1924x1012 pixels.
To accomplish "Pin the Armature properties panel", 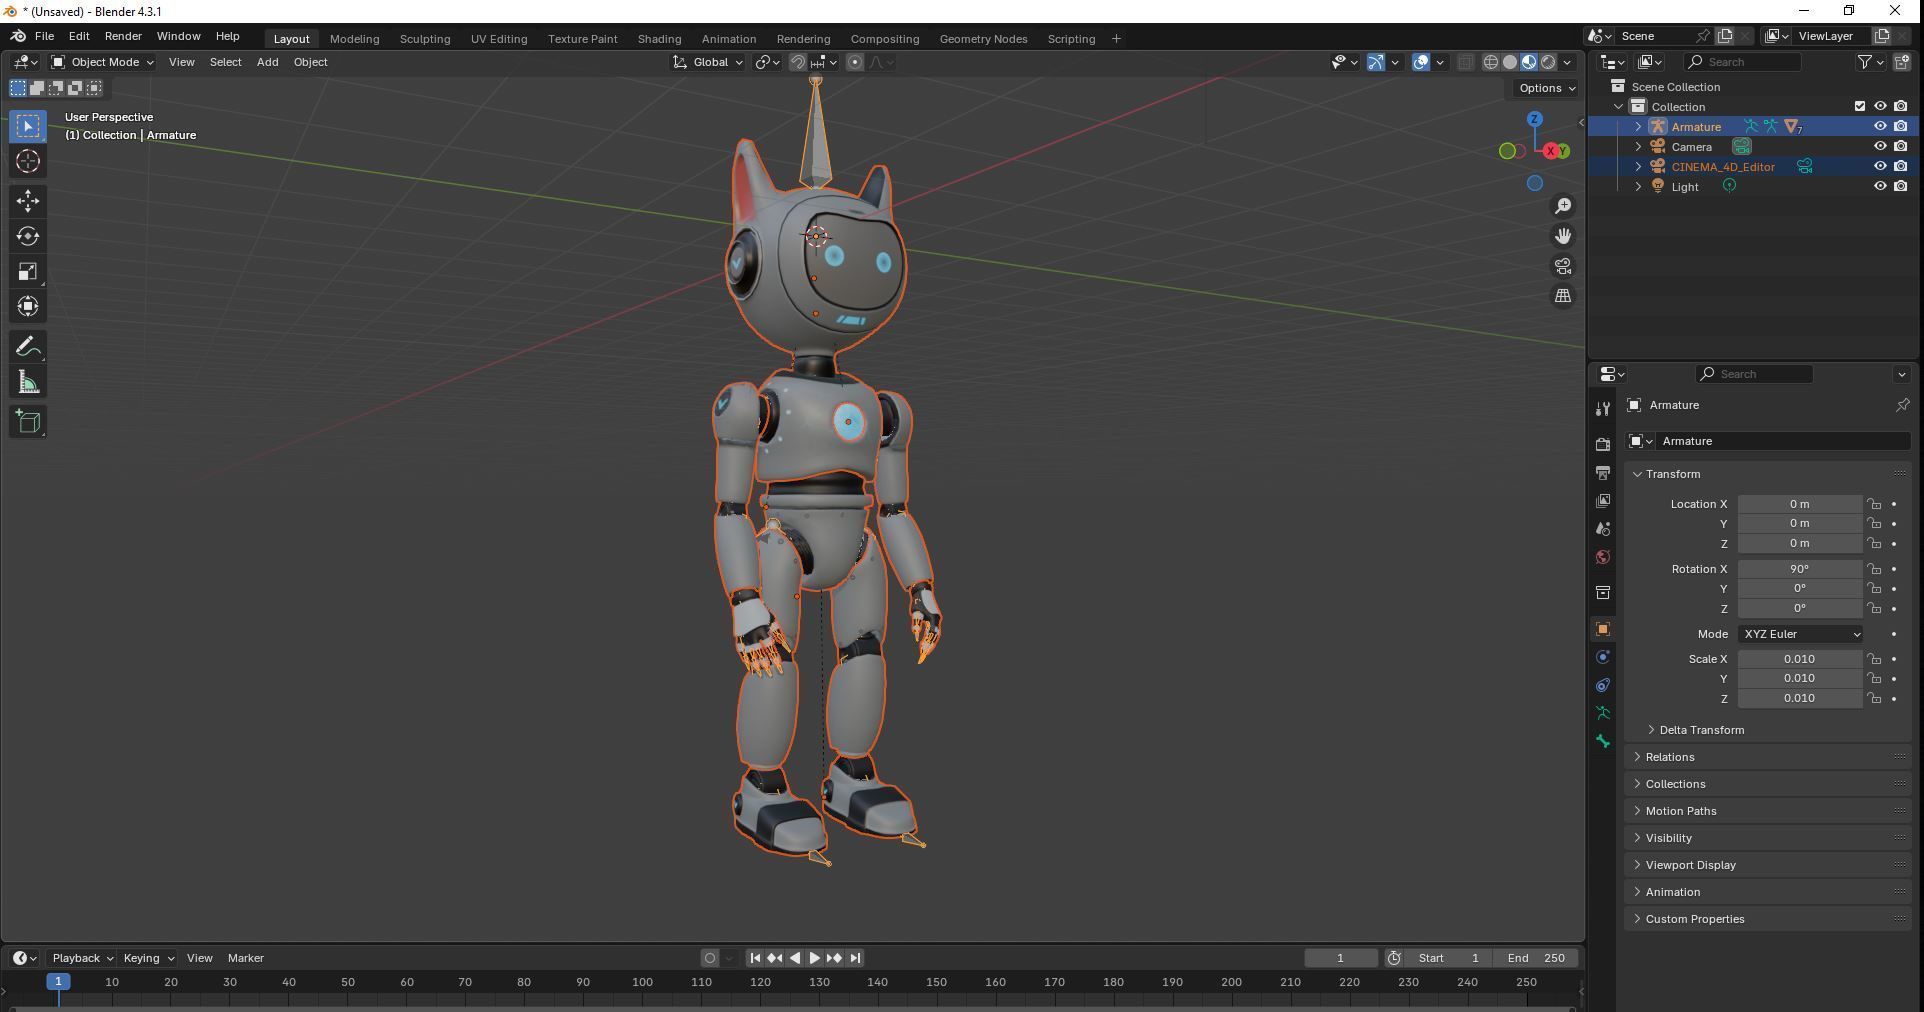I will (1901, 405).
